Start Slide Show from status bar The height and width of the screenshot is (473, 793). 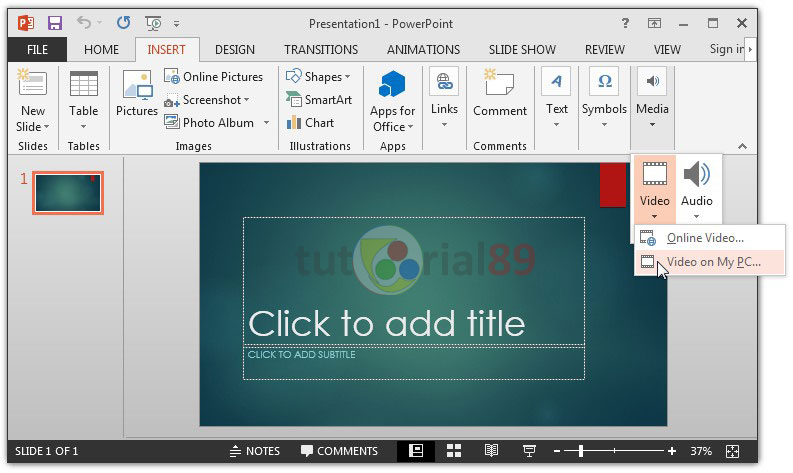[529, 450]
